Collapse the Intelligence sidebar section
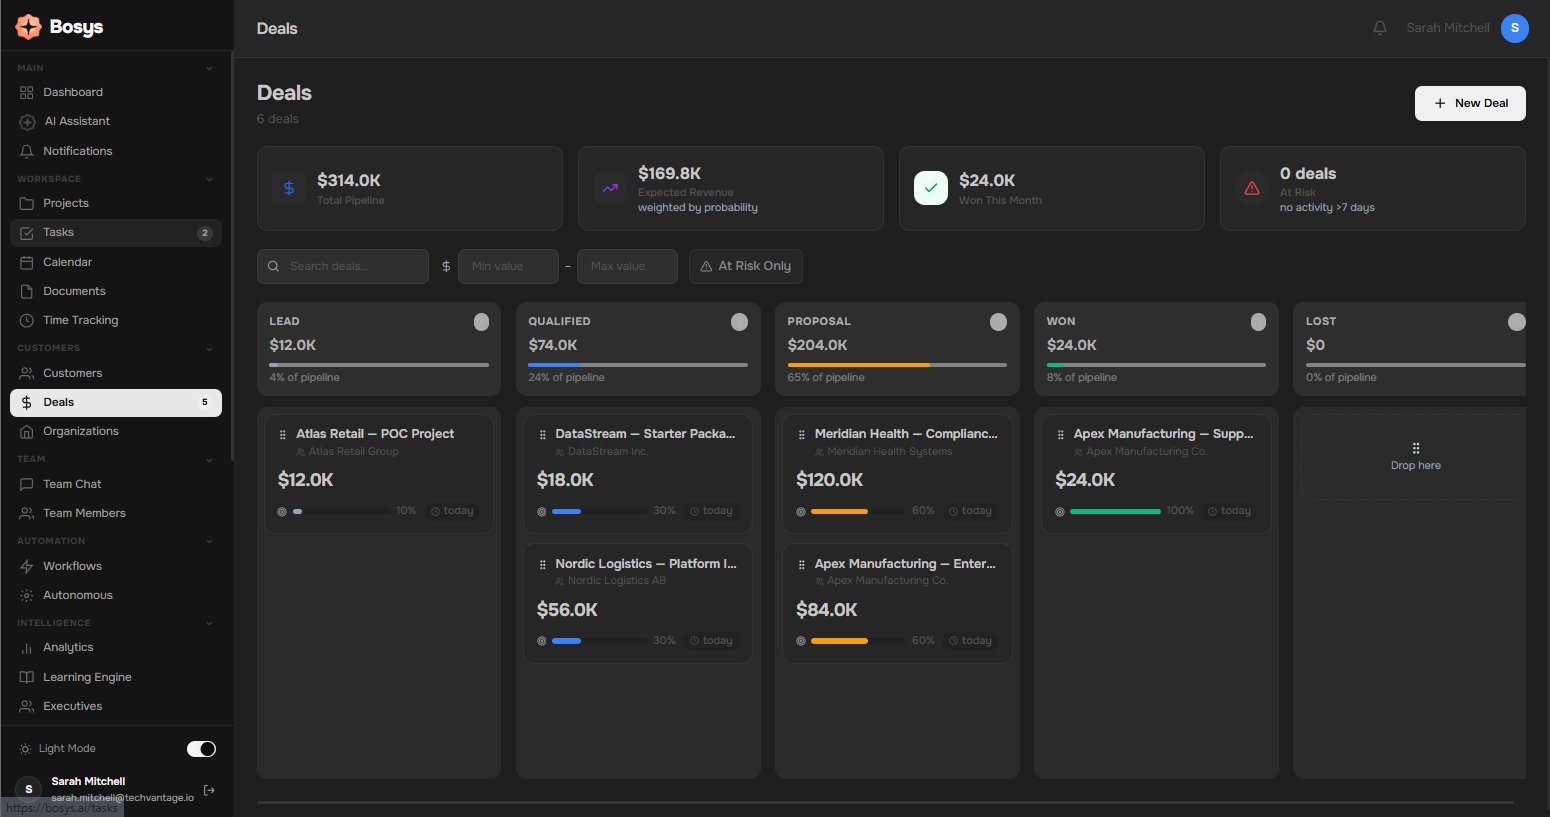Screen dimensions: 1550x817 tap(209, 623)
